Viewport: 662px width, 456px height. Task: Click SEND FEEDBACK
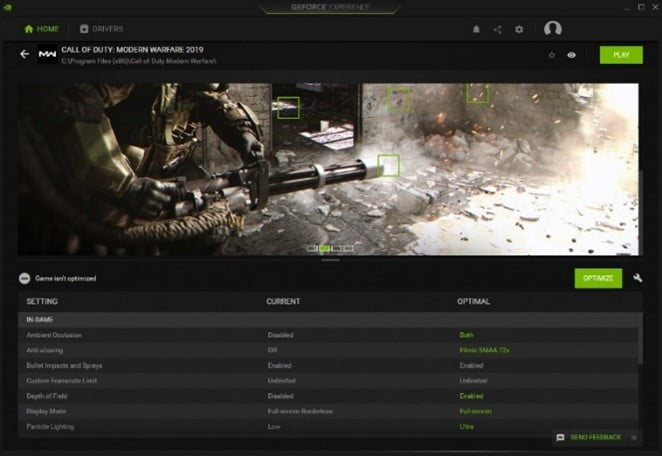point(595,437)
